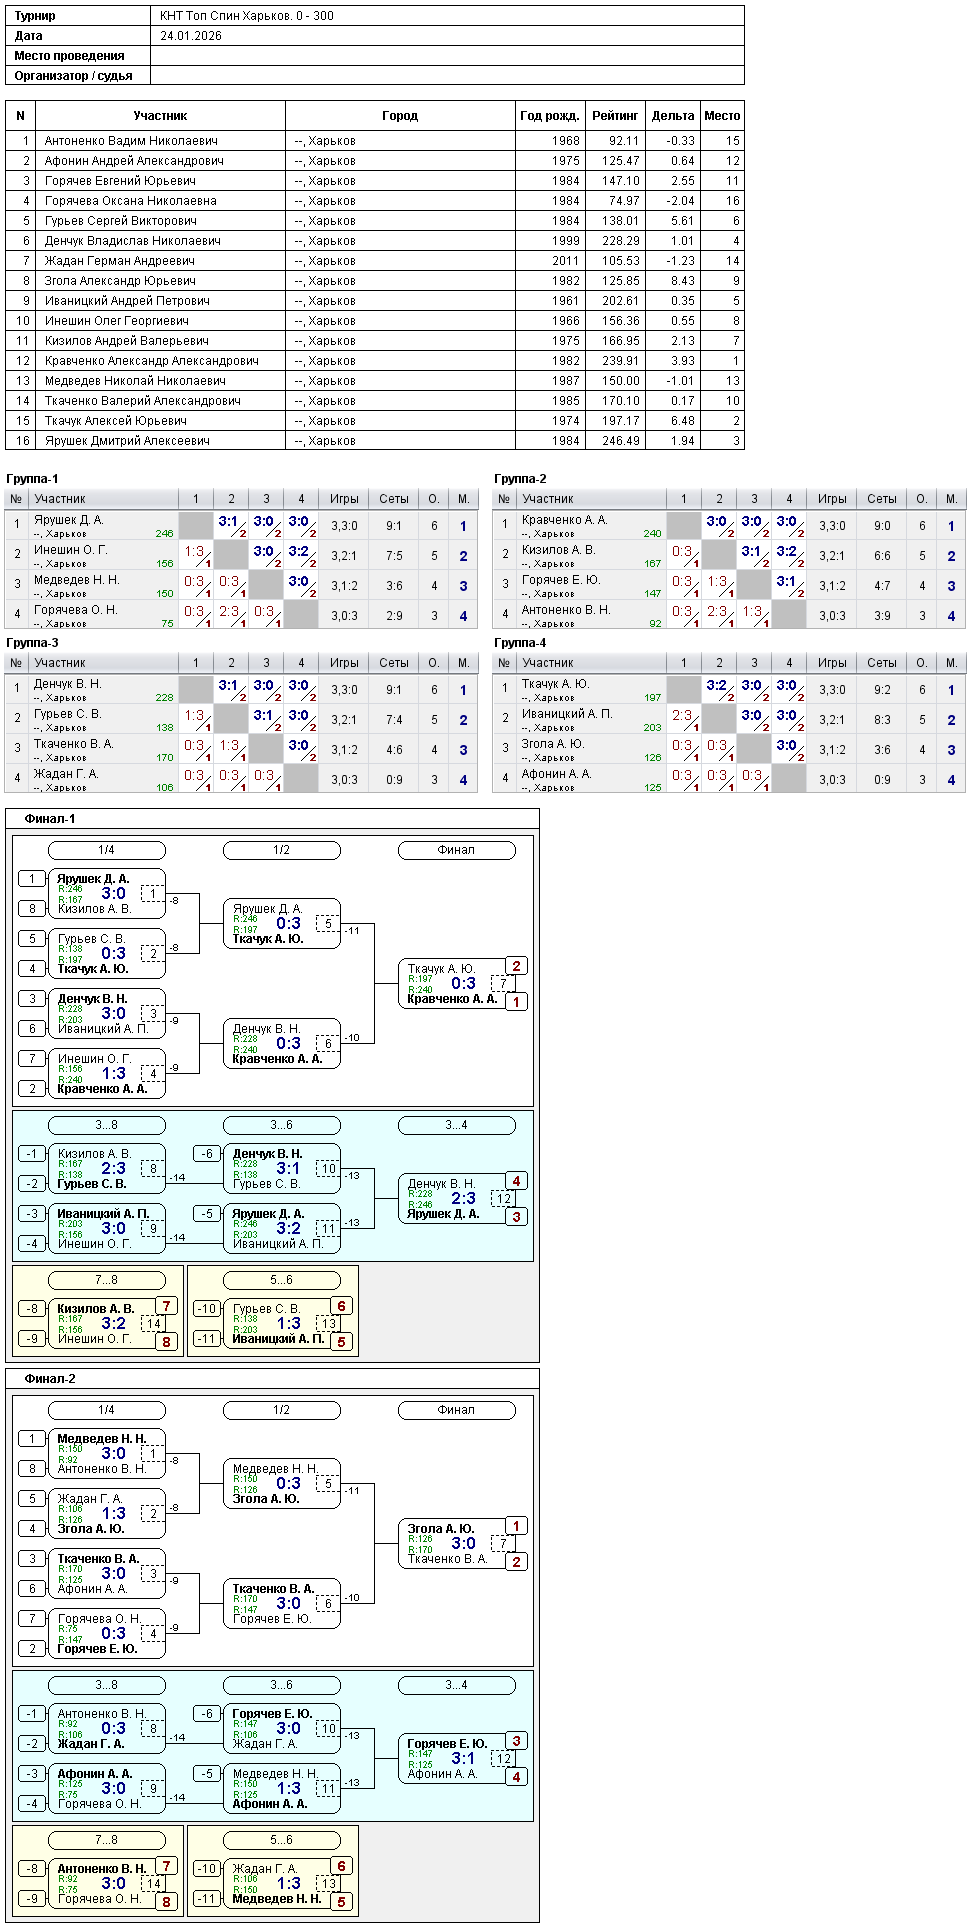
Task: Click the 3...8 round label in Финал-1
Action: [107, 1125]
